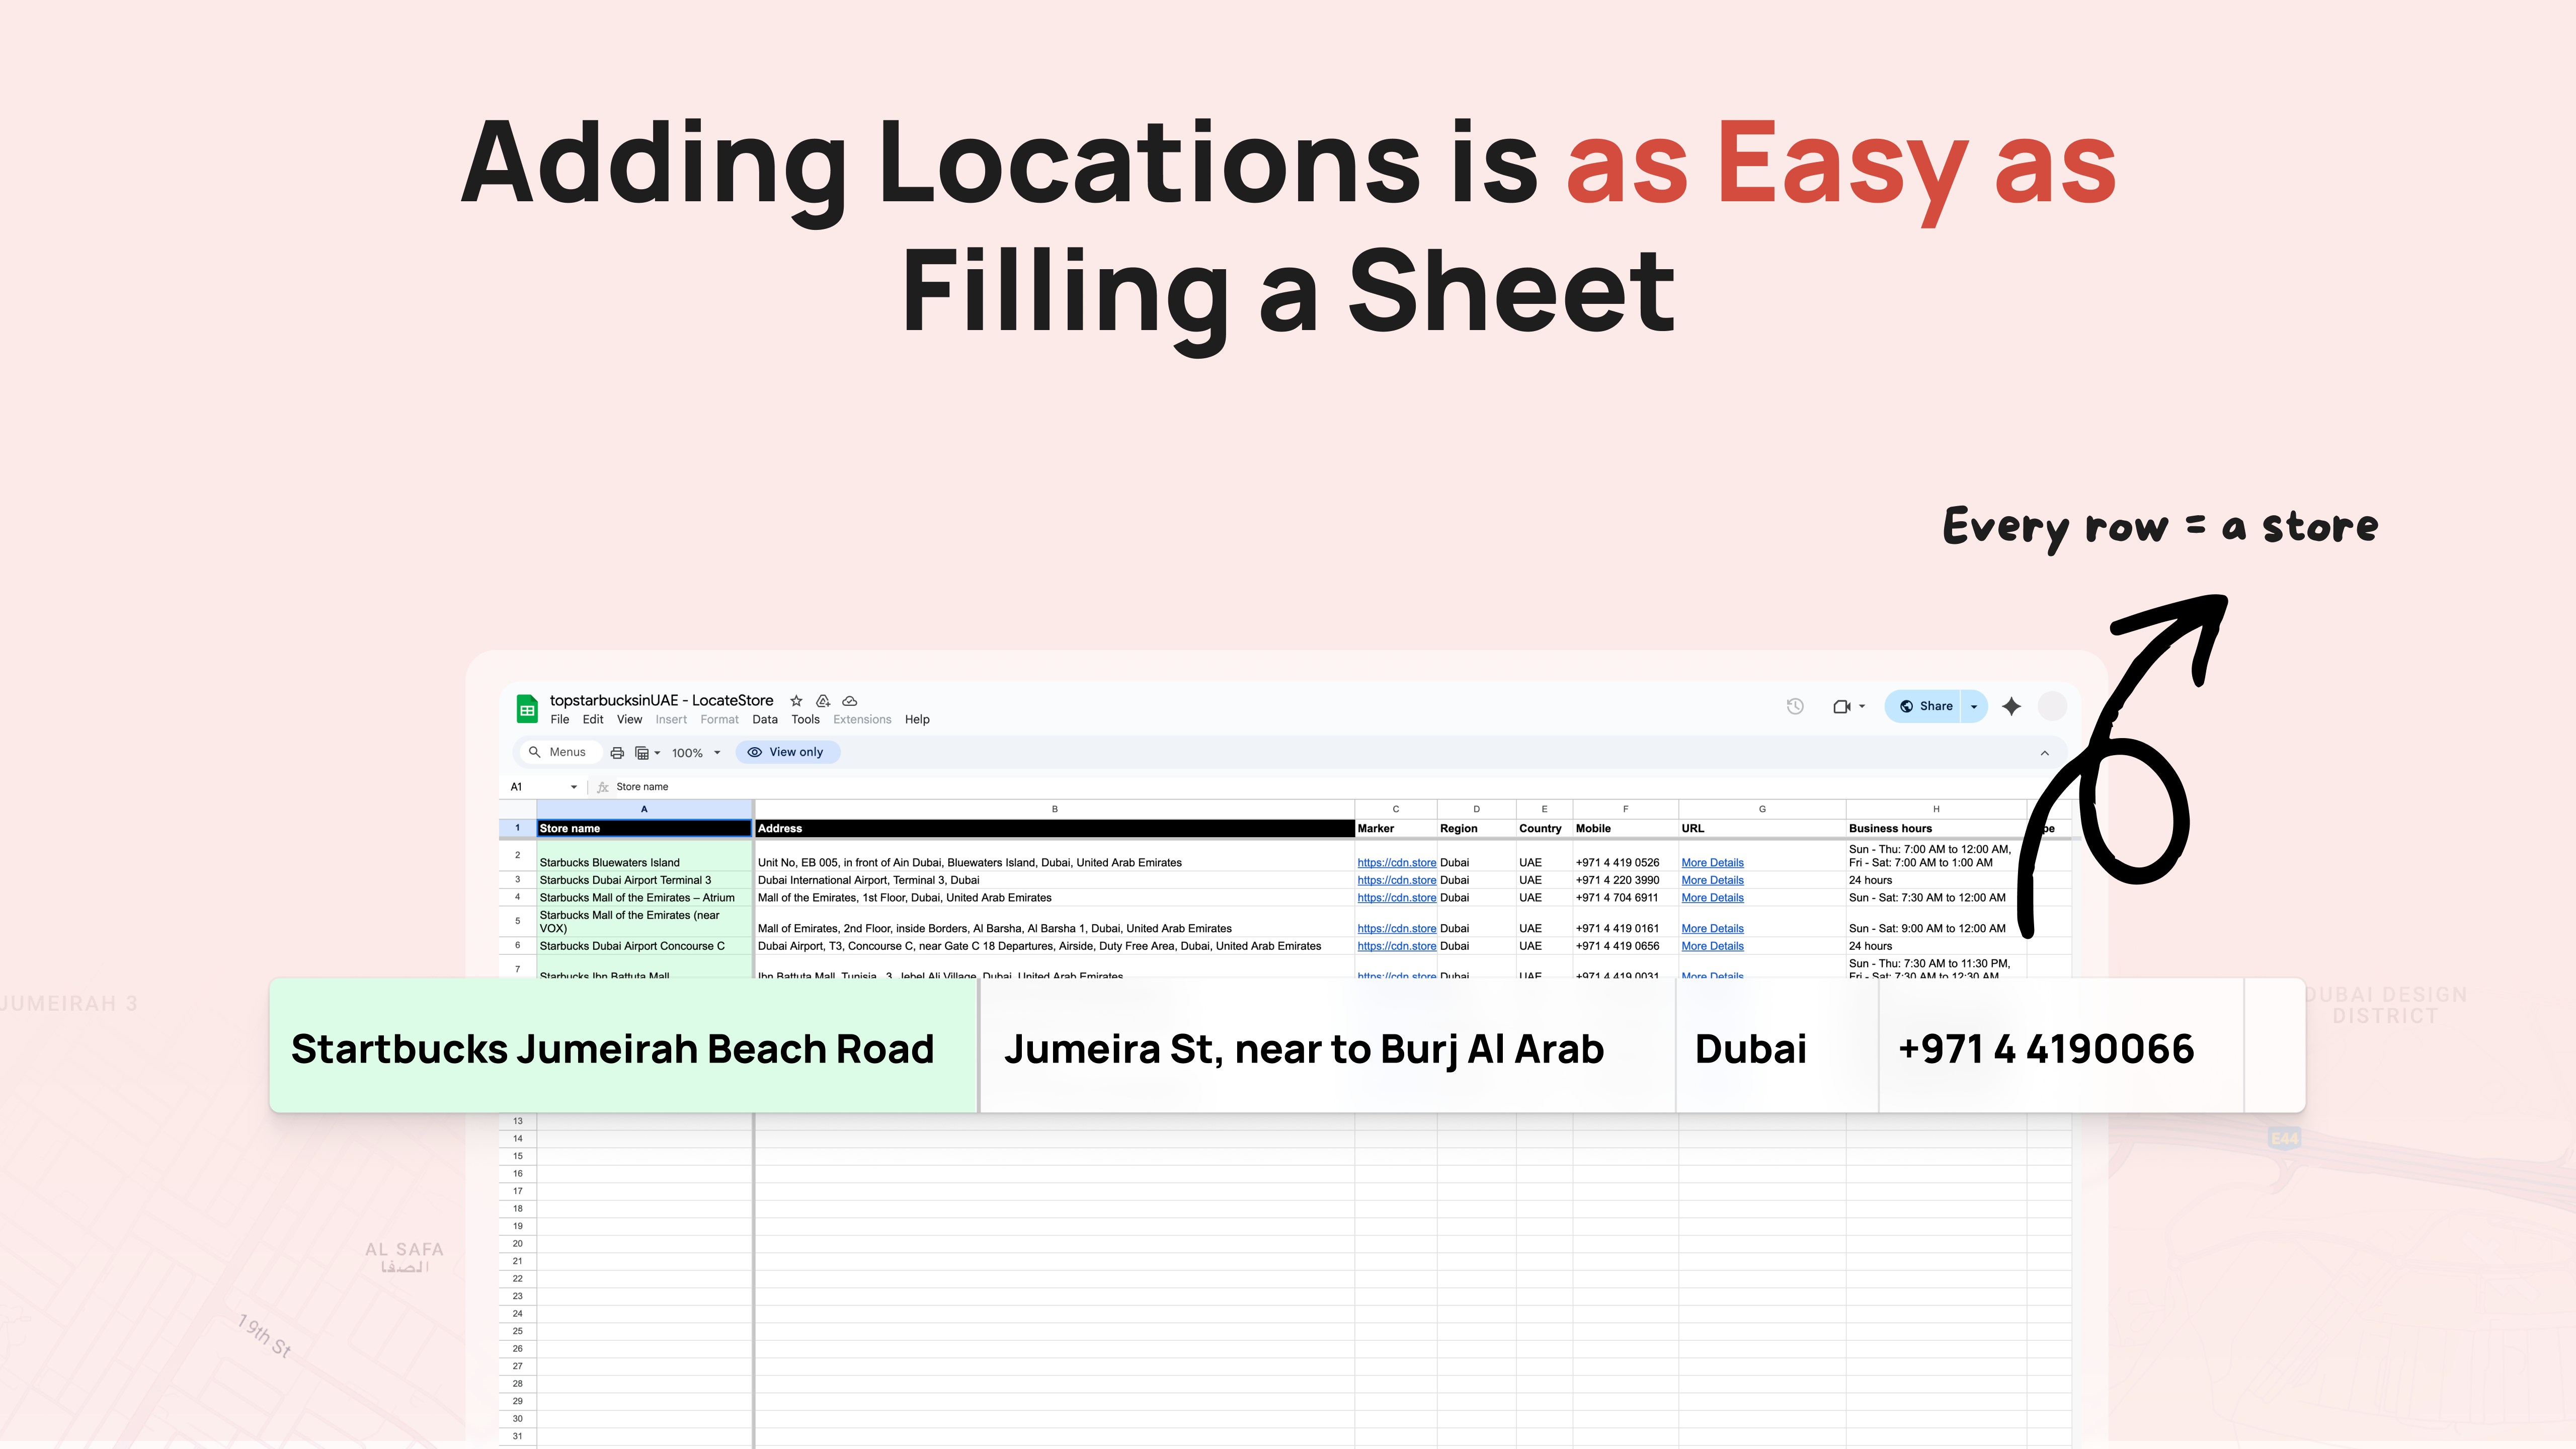This screenshot has width=2576, height=1449.
Task: Check the cloud document status icon
Action: (x=849, y=700)
